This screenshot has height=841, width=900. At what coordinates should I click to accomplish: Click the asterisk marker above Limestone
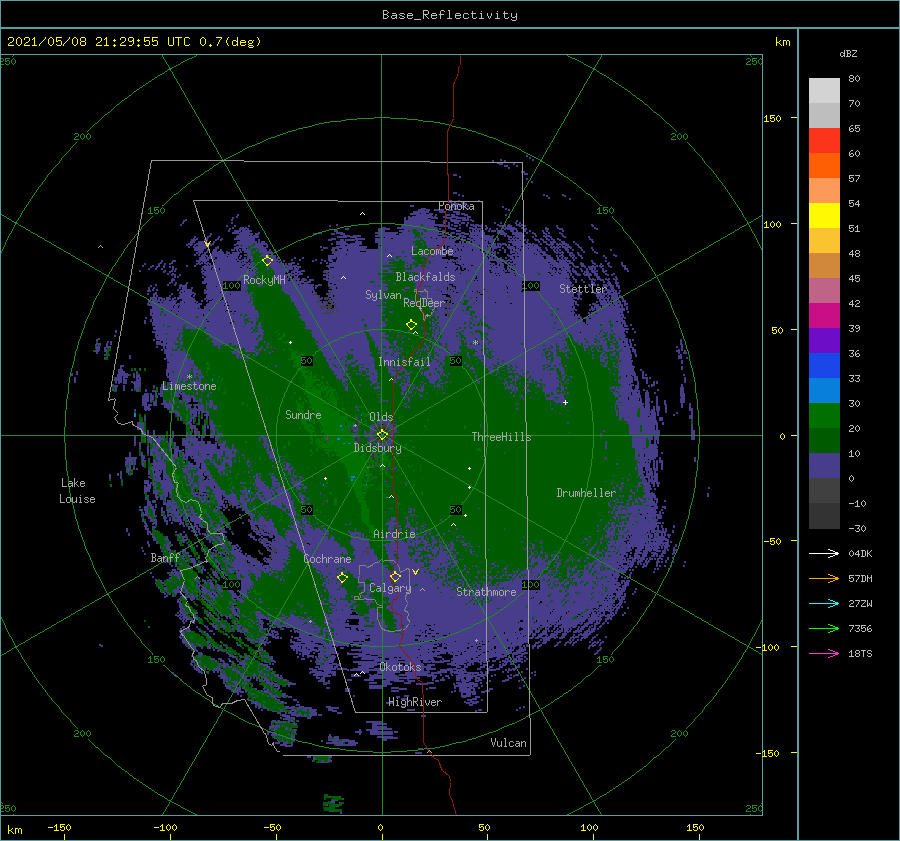tap(189, 377)
